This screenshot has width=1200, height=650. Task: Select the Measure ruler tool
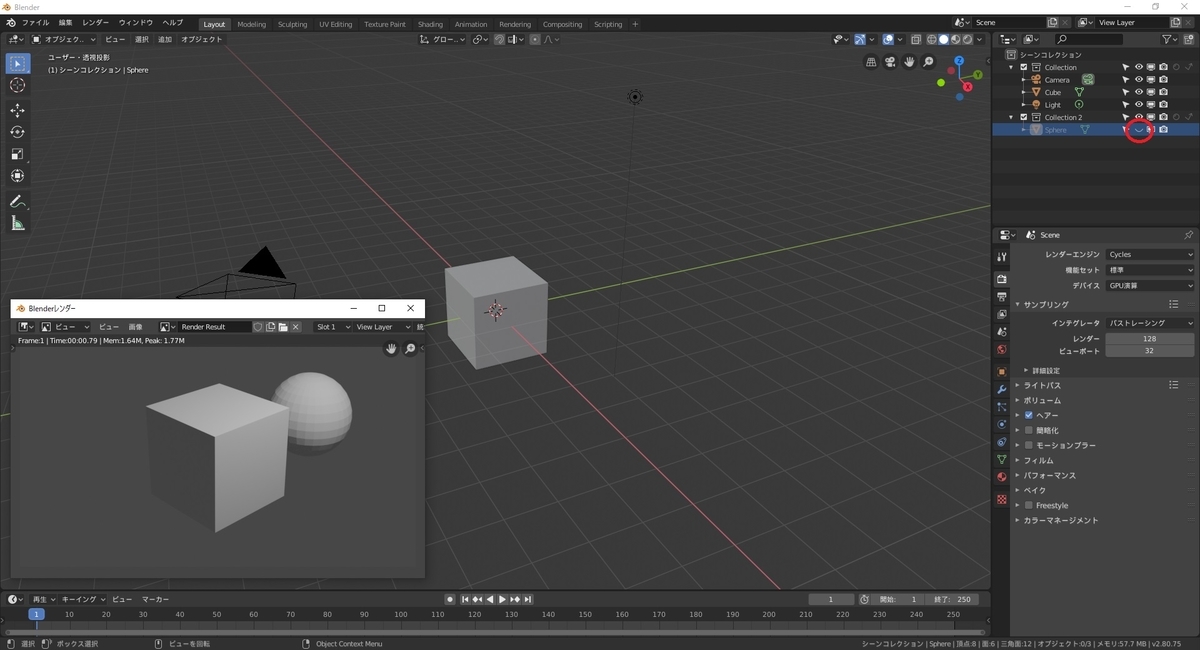click(x=17, y=223)
